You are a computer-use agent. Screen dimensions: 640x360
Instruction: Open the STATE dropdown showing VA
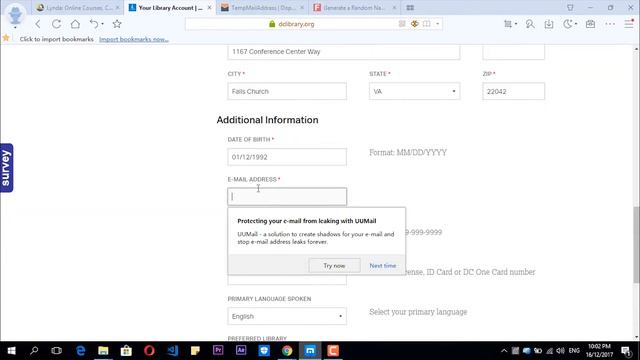tap(414, 91)
